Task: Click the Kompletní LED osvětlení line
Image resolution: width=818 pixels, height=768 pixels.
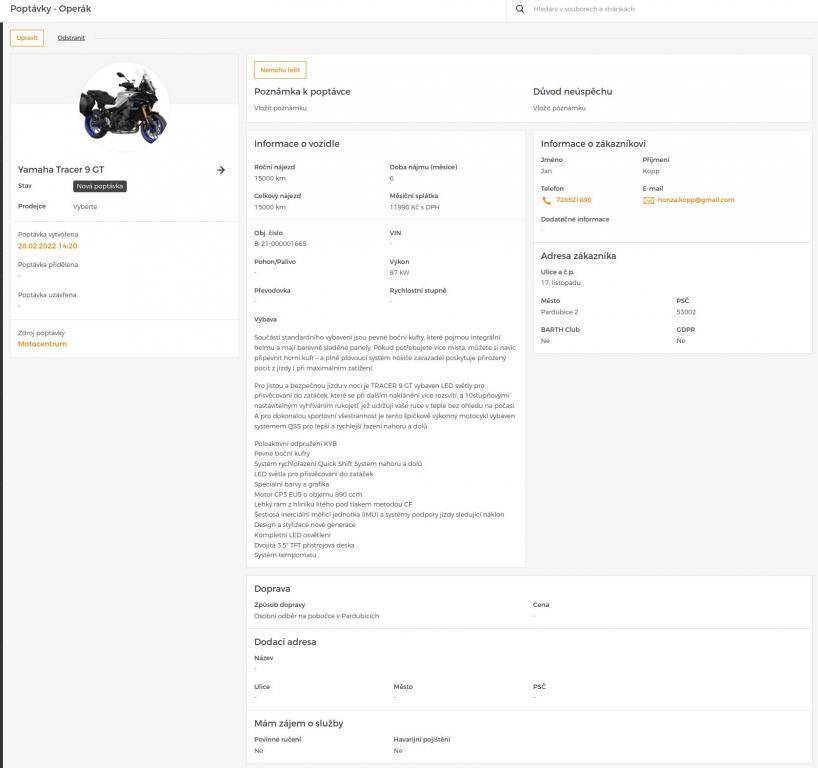Action: click(292, 535)
